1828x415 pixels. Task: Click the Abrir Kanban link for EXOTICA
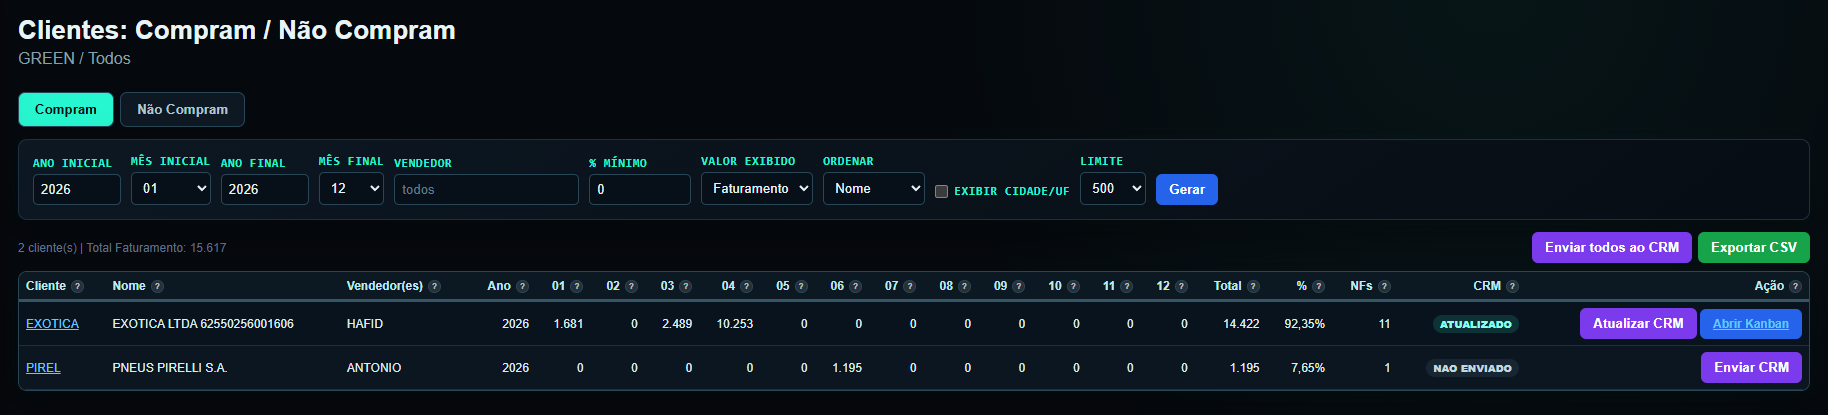coord(1751,324)
